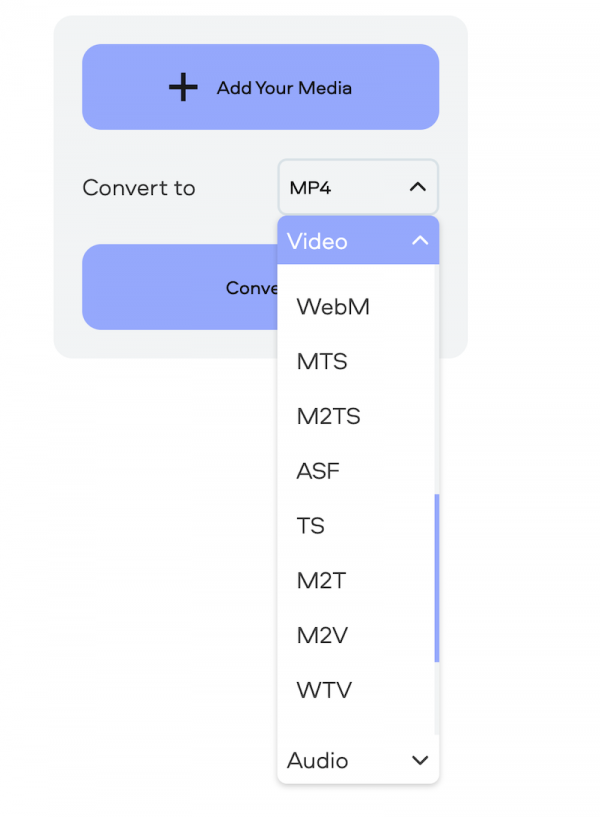600x817 pixels.
Task: Choose TS in the video list
Action: [x=310, y=526]
